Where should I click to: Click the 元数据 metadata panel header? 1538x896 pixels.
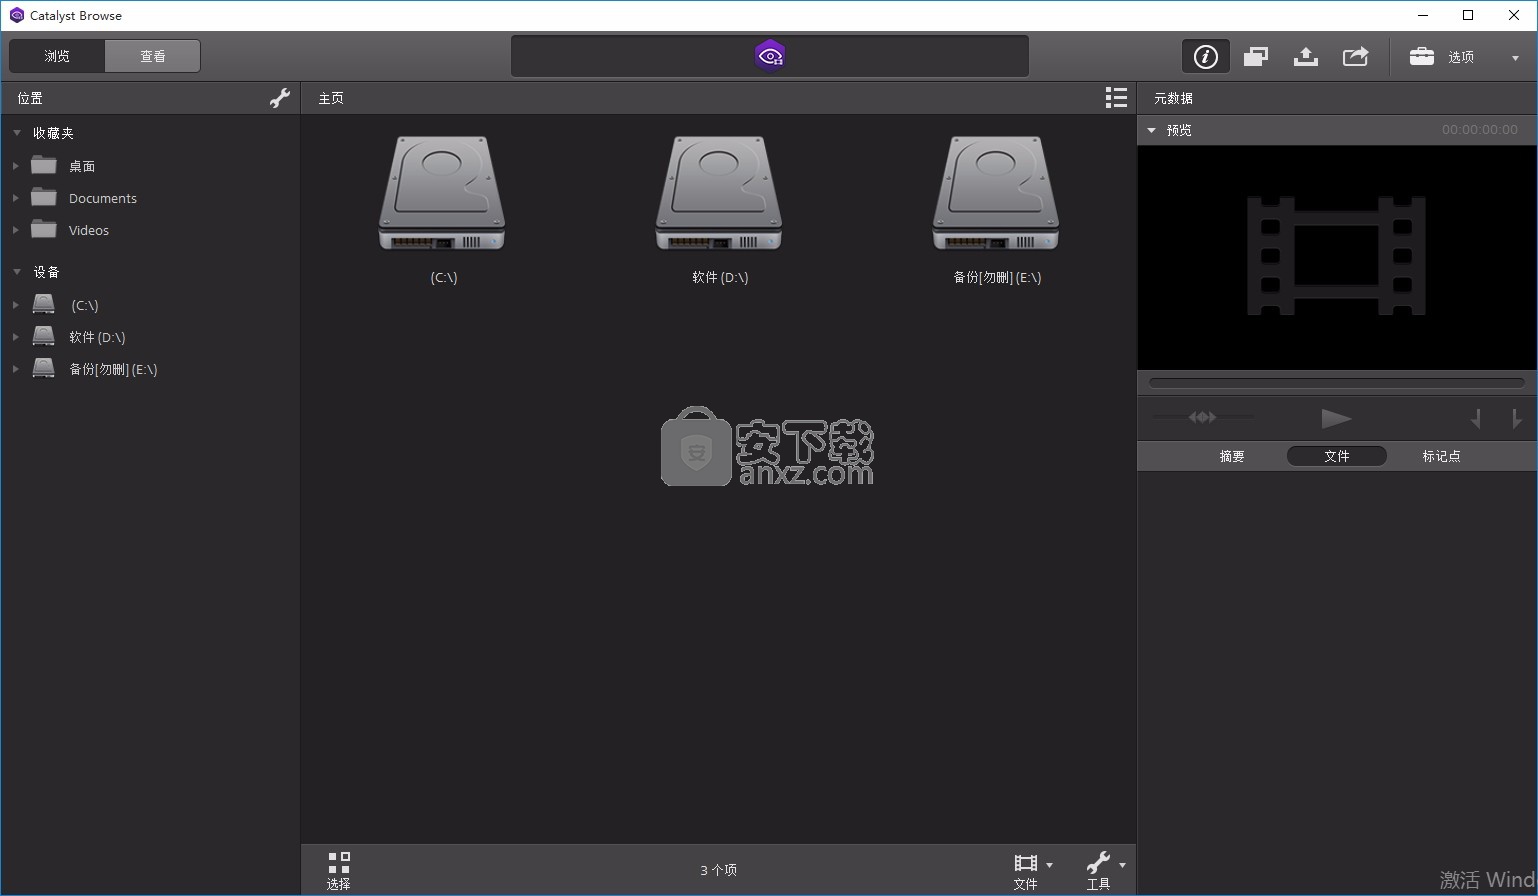tap(1173, 98)
